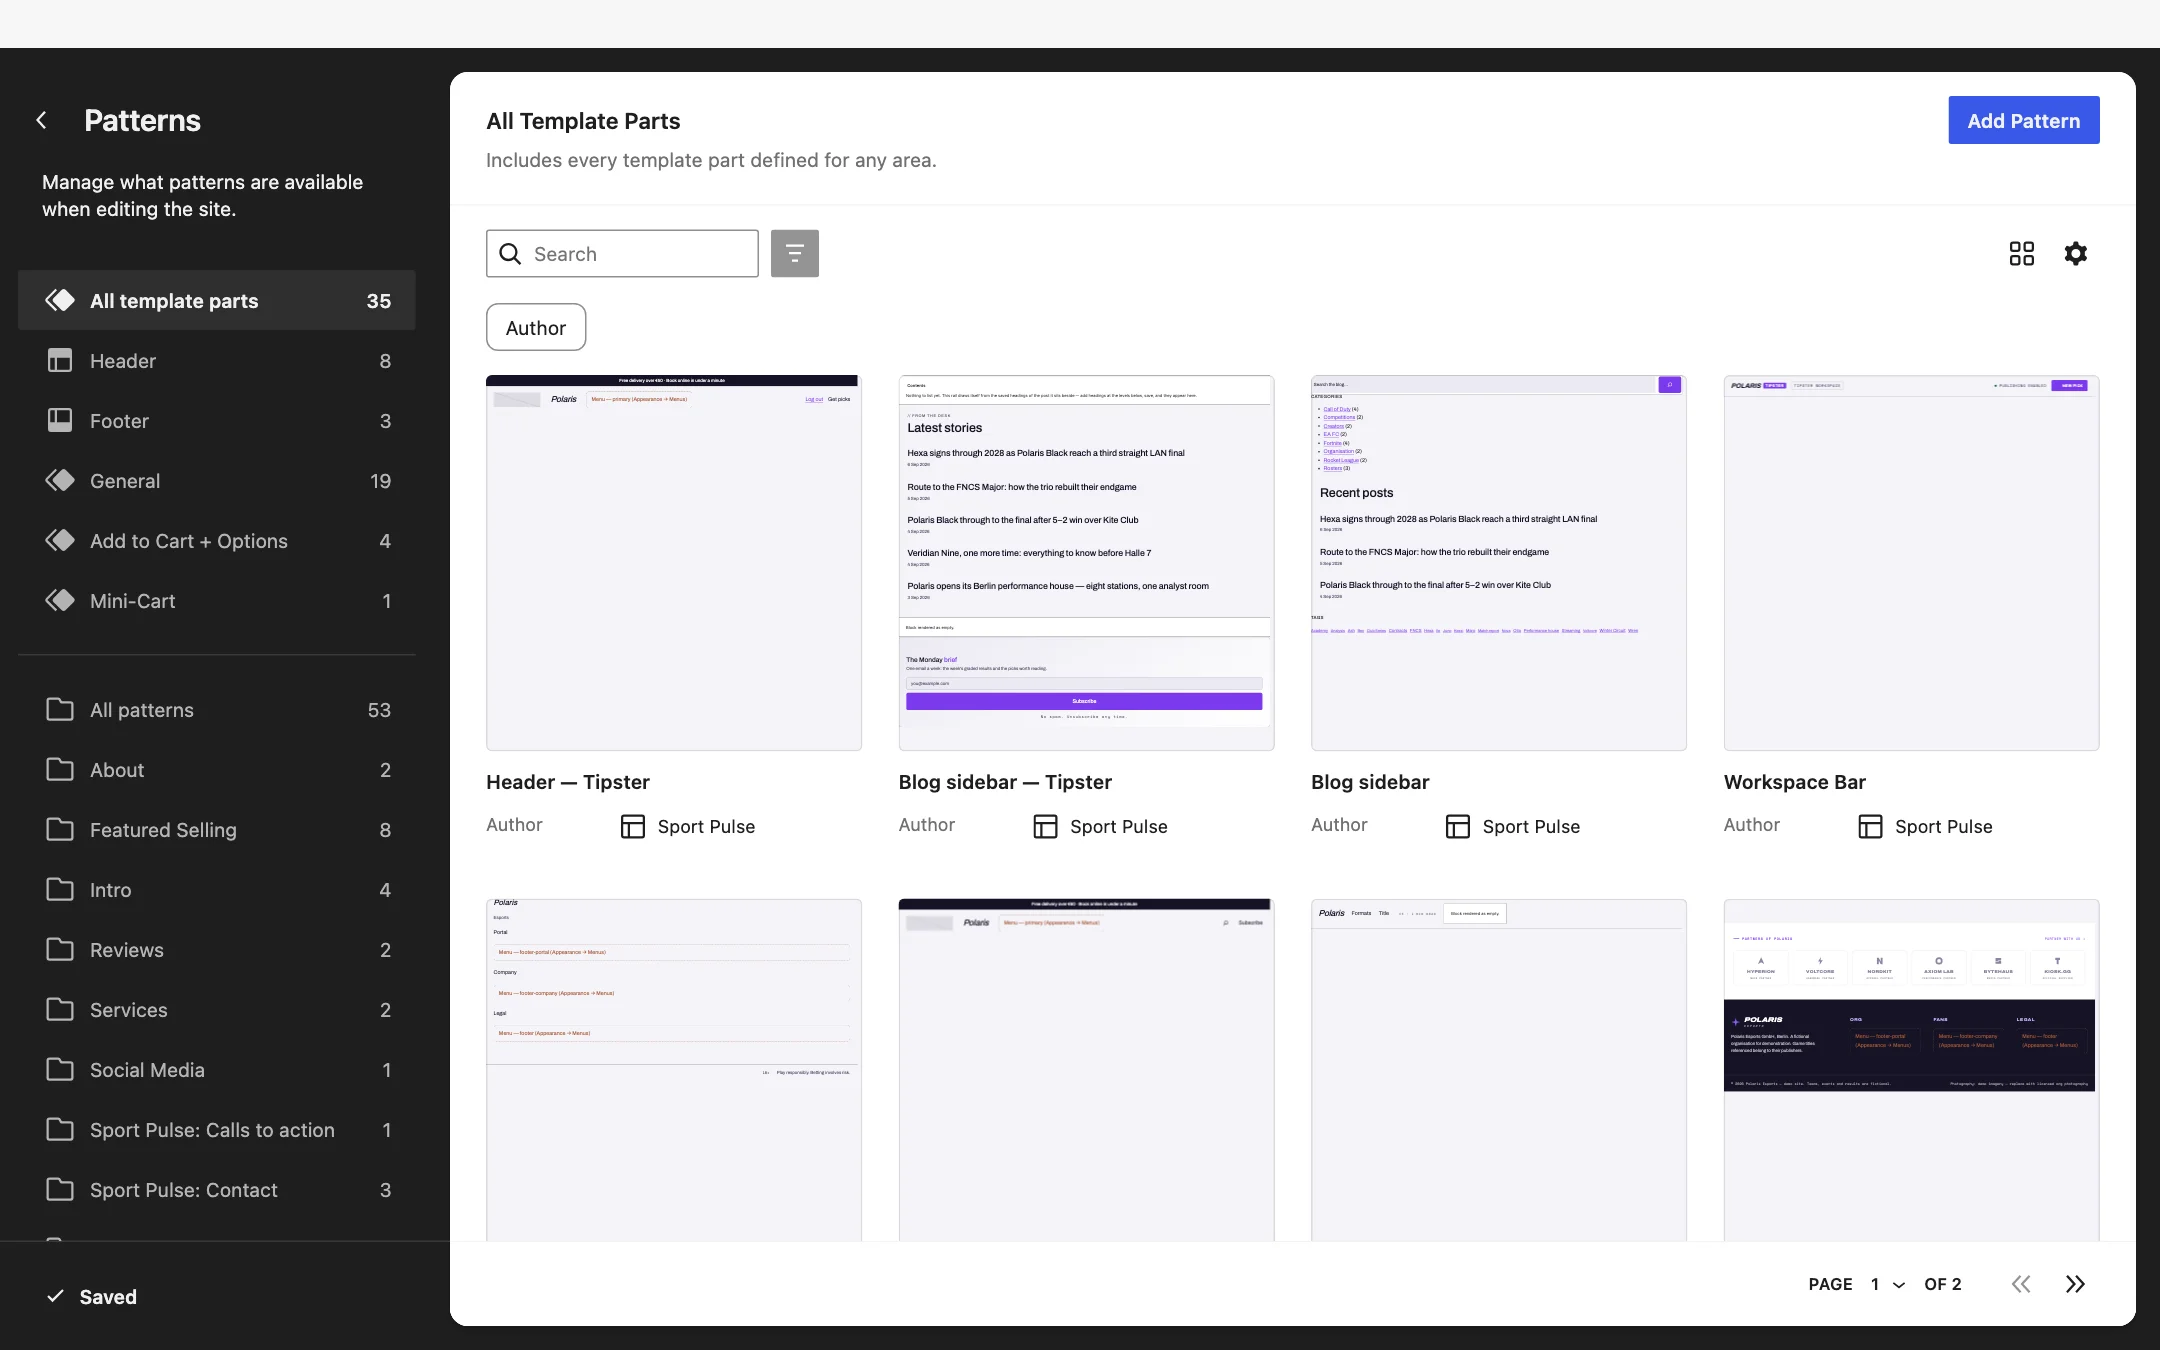
Task: Click the Featured Selling folder icon
Action: point(60,830)
